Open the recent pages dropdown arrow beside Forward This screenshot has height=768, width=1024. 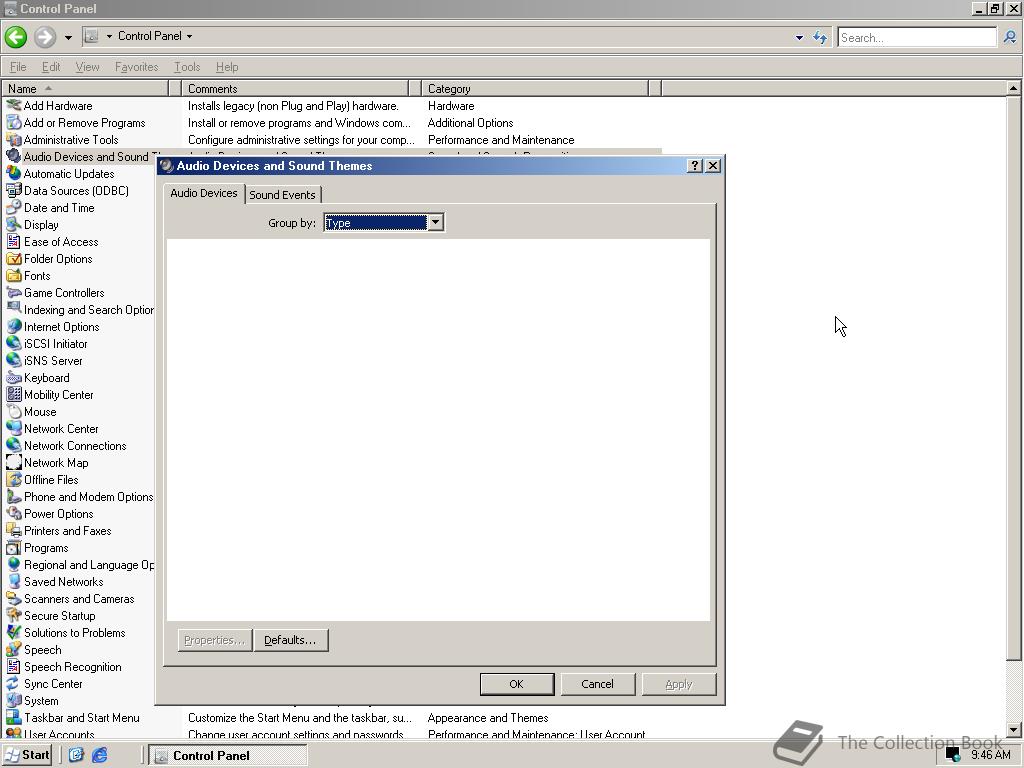coord(68,37)
